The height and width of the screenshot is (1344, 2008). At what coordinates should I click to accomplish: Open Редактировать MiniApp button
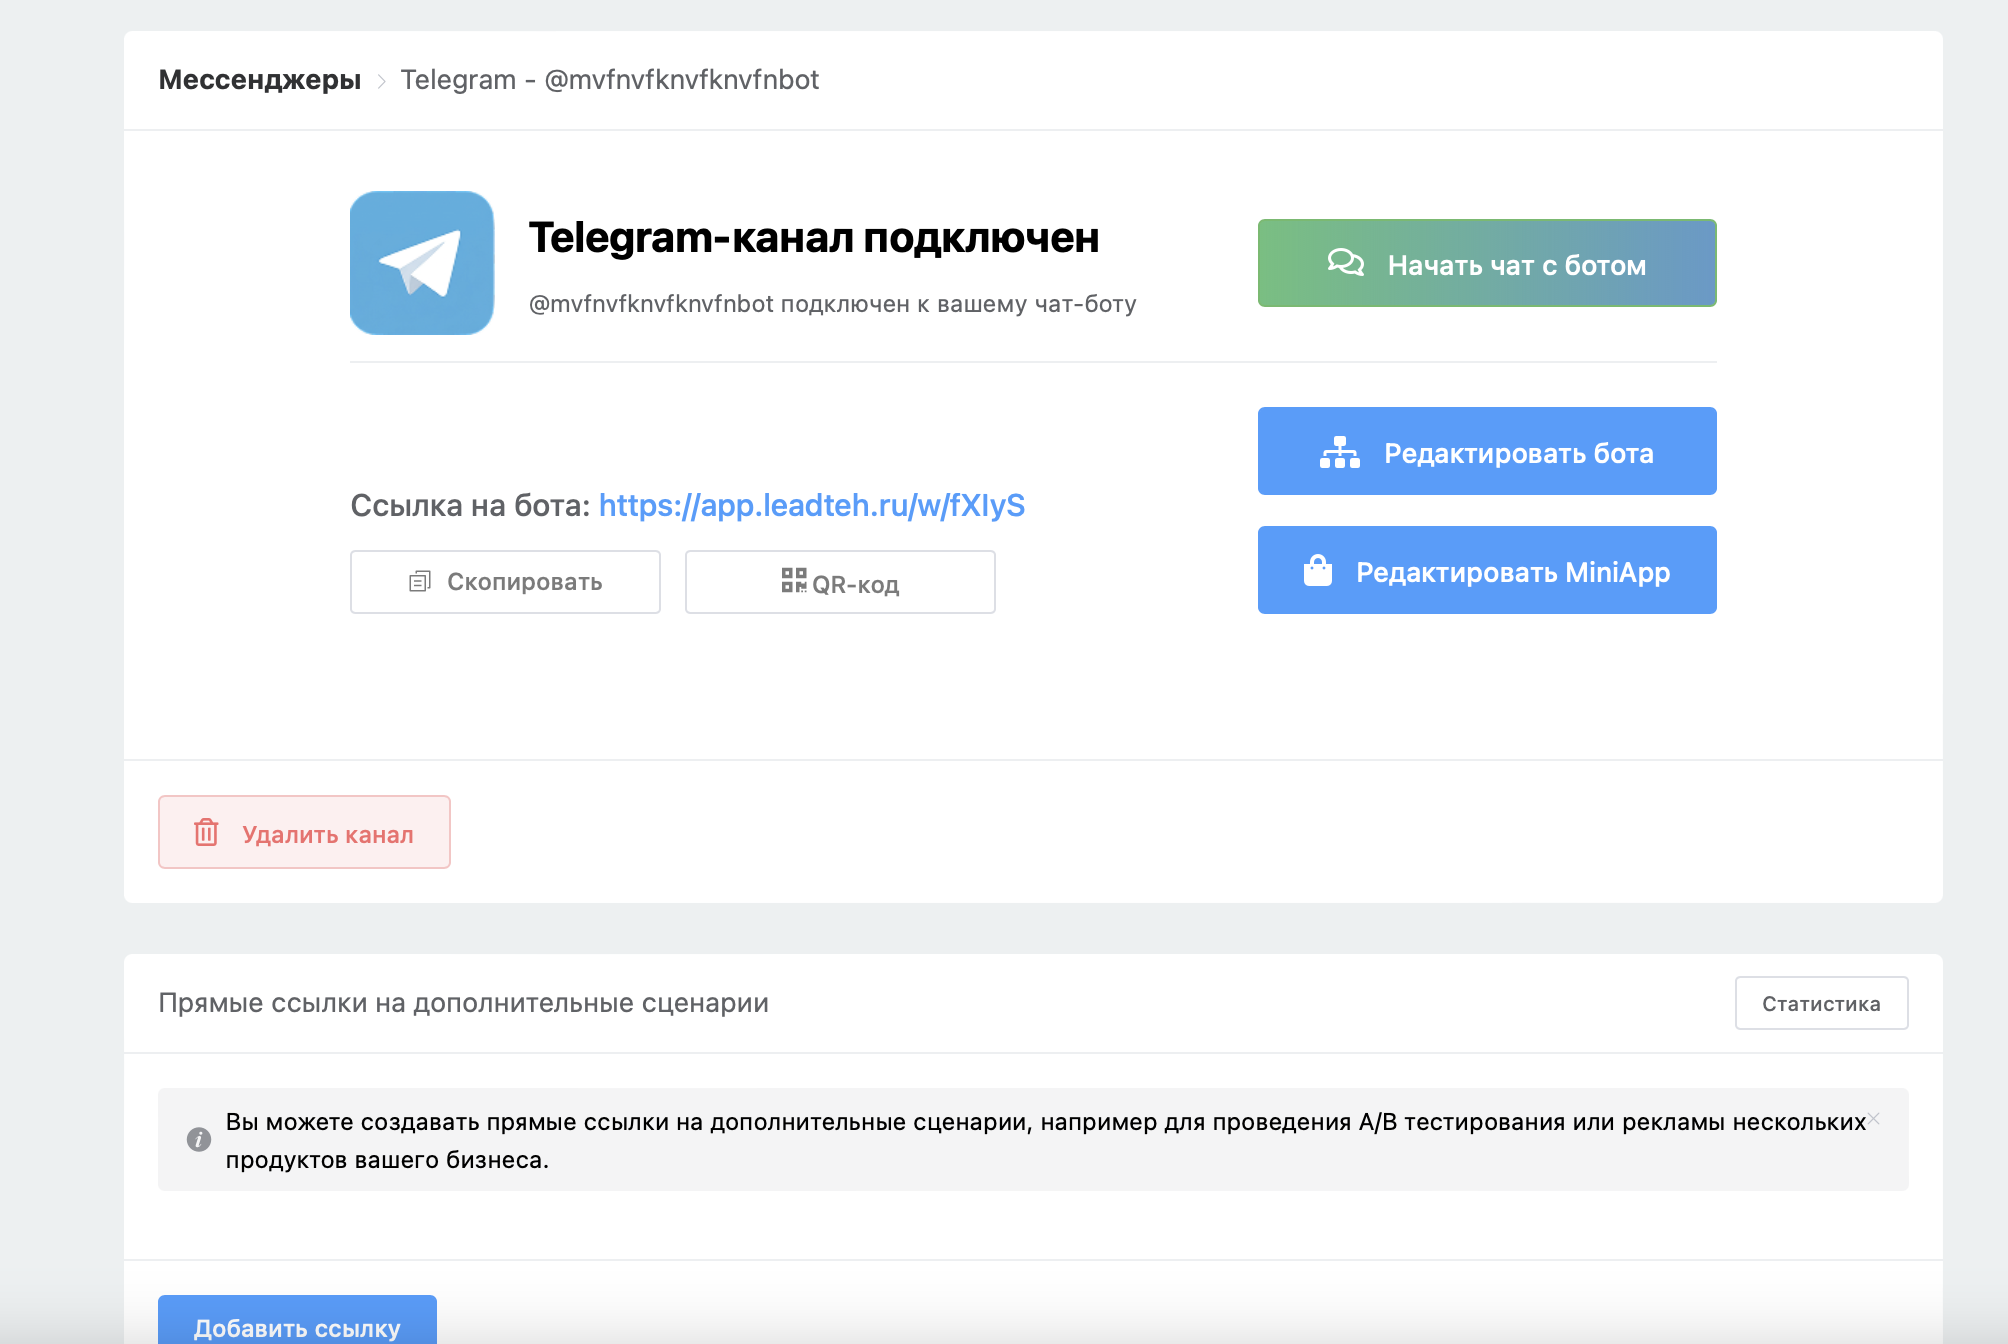tap(1487, 570)
